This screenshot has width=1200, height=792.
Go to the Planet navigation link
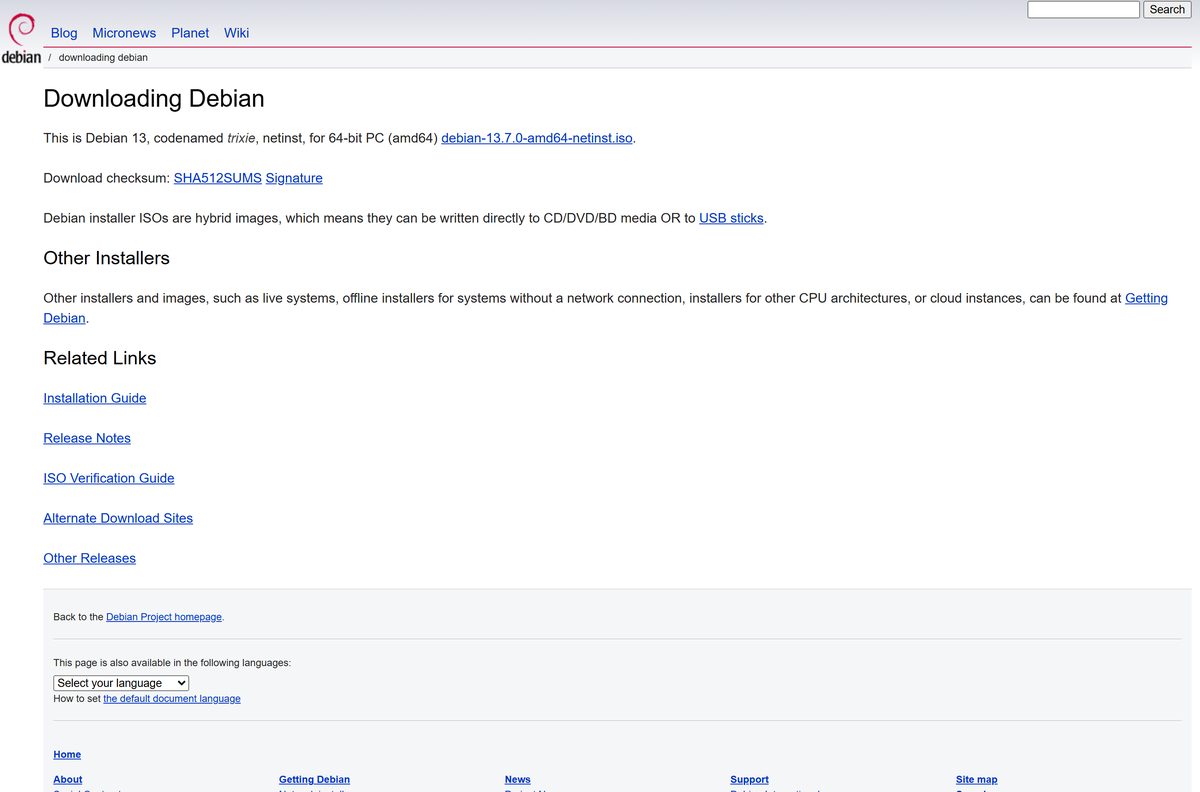pyautogui.click(x=190, y=33)
